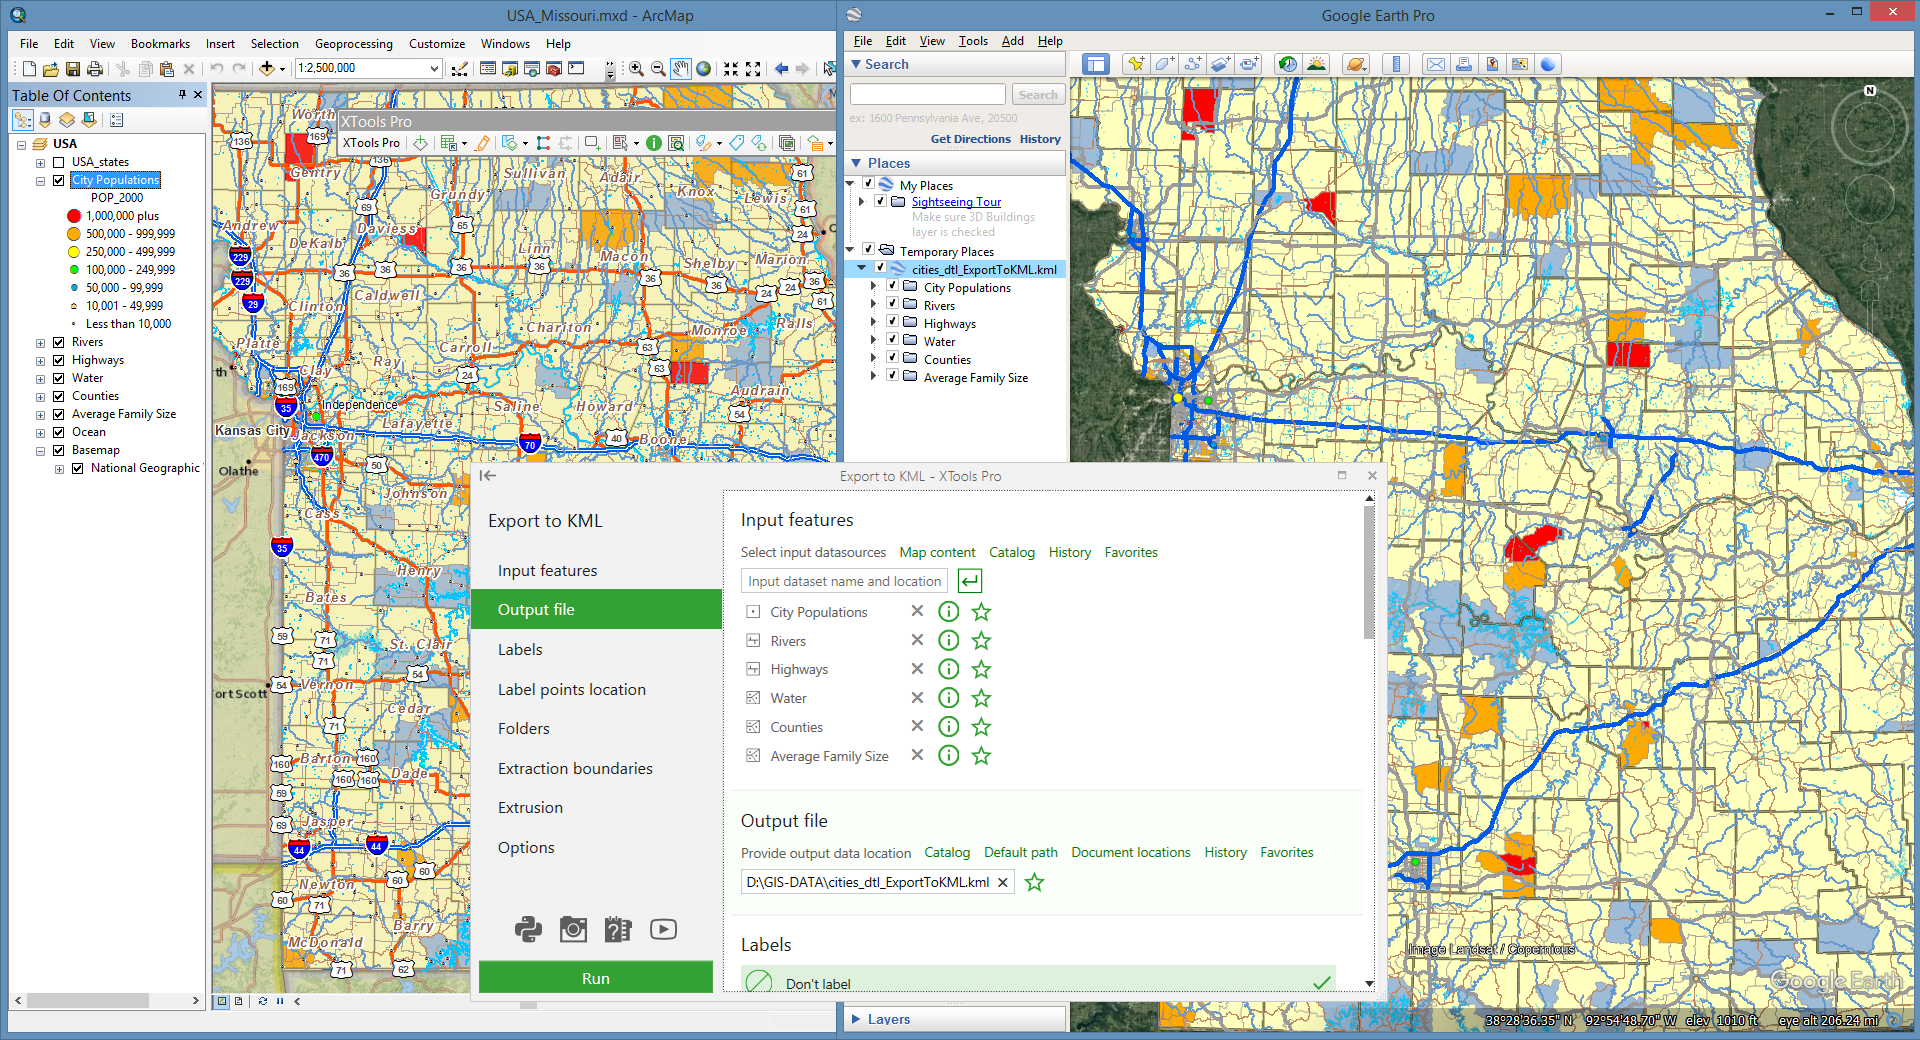The image size is (1920, 1040).
Task: Collapse cities_dtl_ExportToKML.kml tree node
Action: pos(862,268)
